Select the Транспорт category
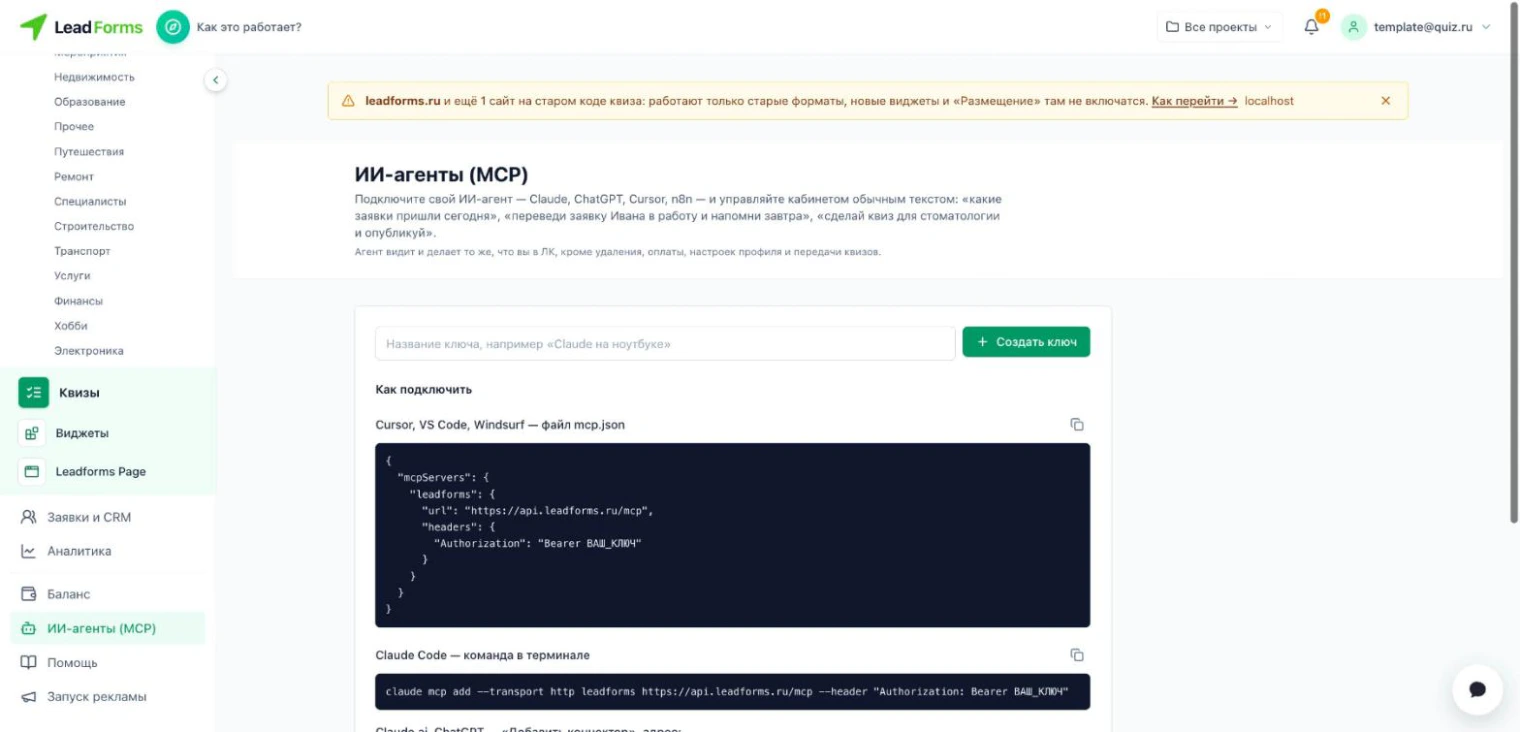 coord(82,251)
